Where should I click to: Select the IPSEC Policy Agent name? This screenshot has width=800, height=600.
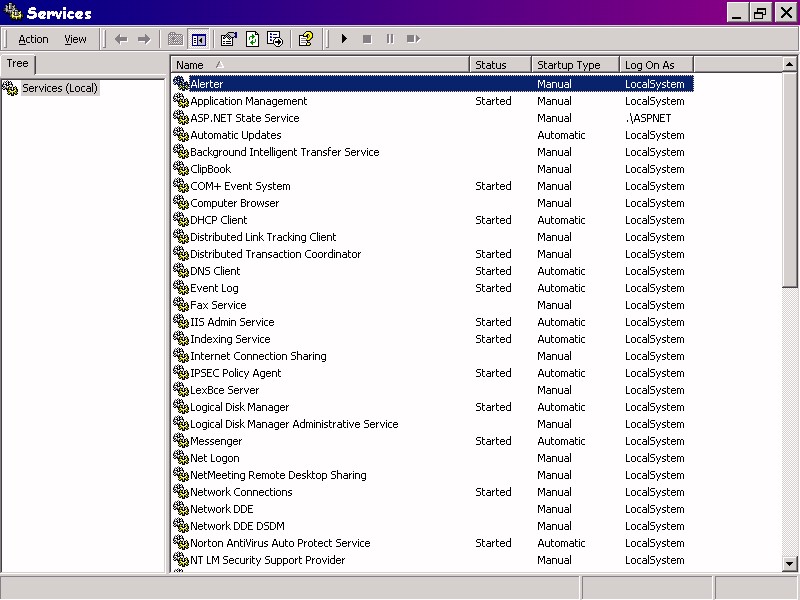click(236, 373)
